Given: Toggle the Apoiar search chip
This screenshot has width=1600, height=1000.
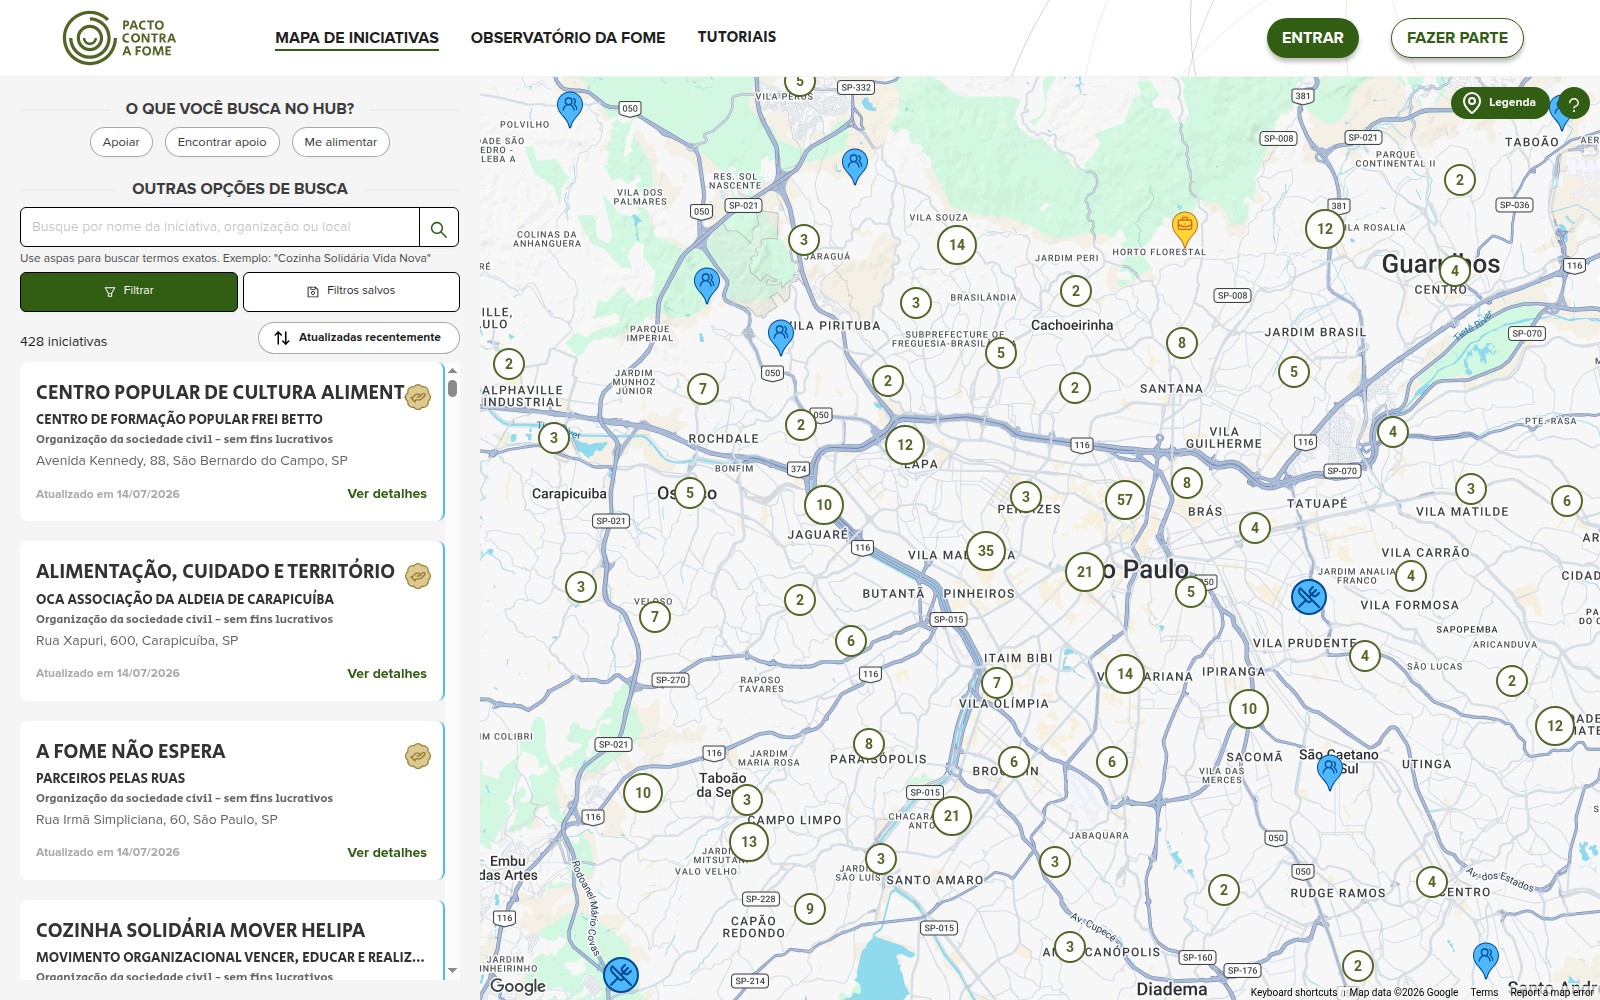Looking at the screenshot, I should click(121, 142).
